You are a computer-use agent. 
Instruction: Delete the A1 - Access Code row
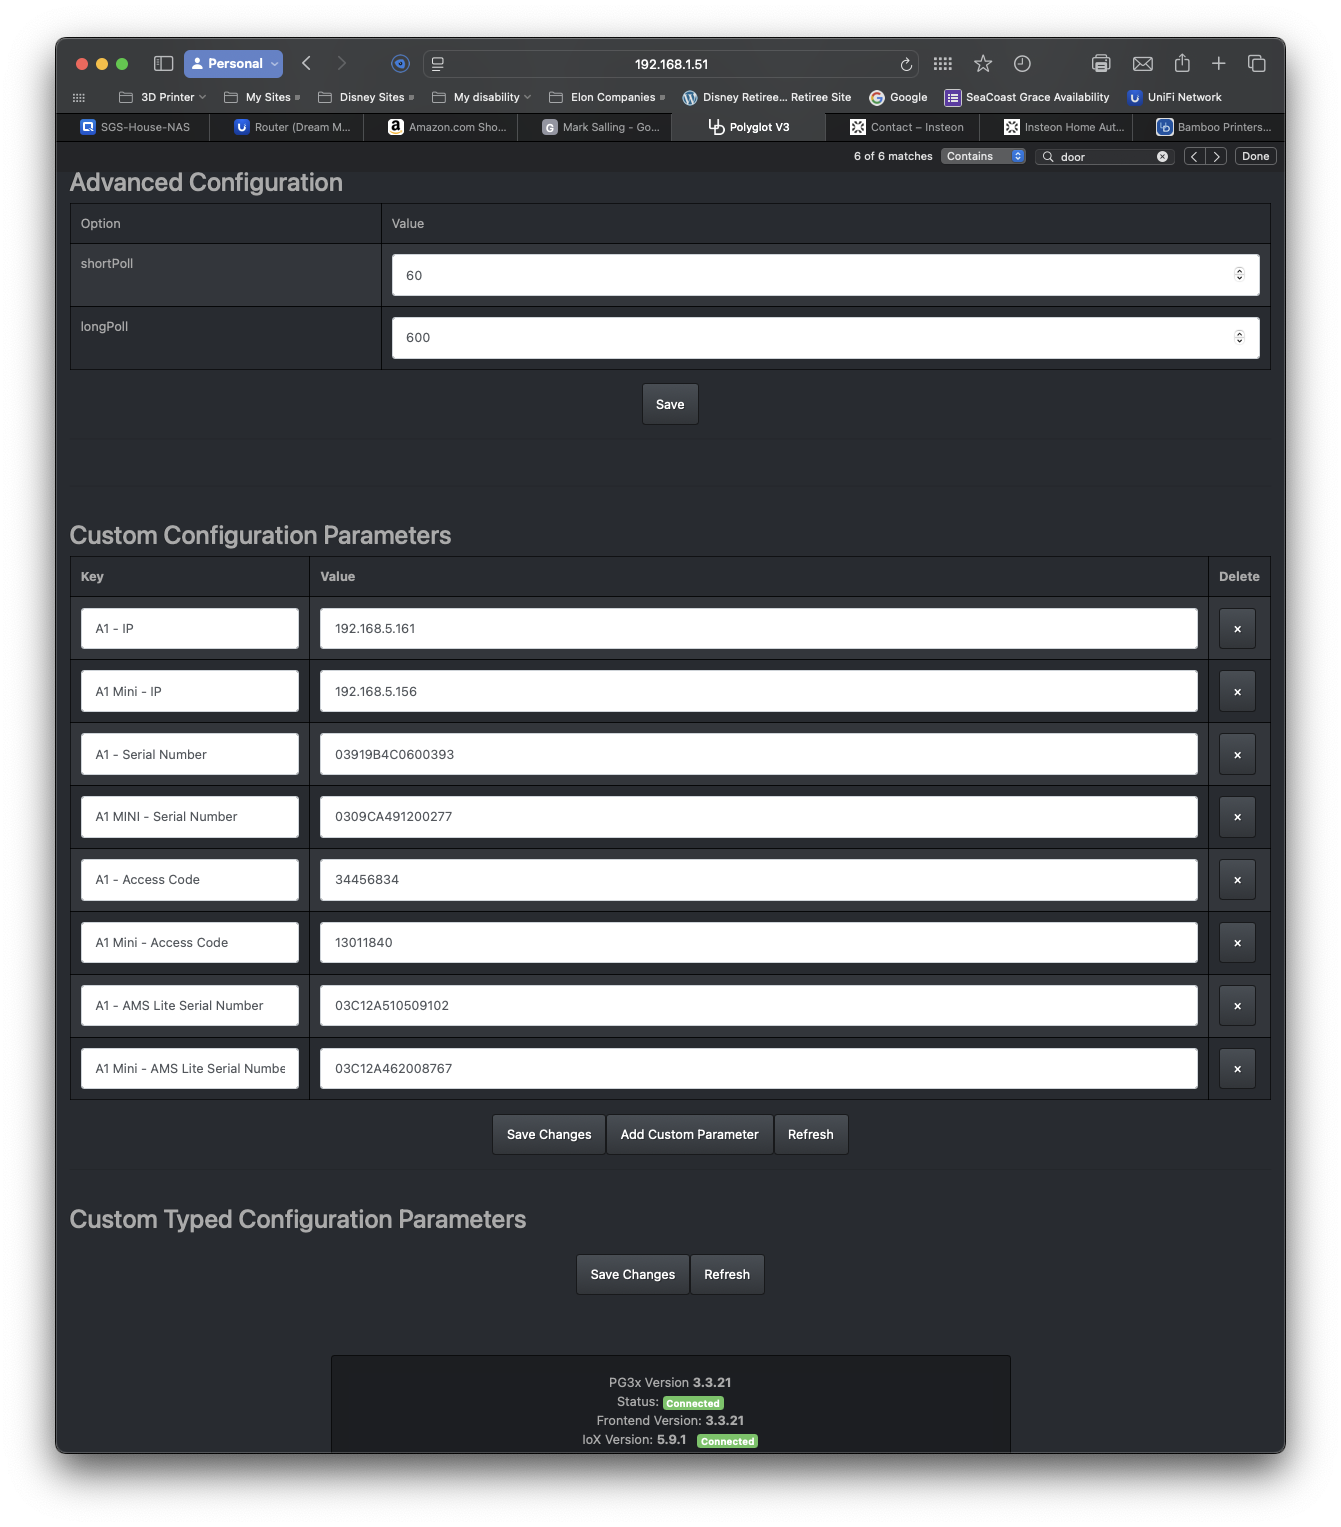(x=1237, y=880)
